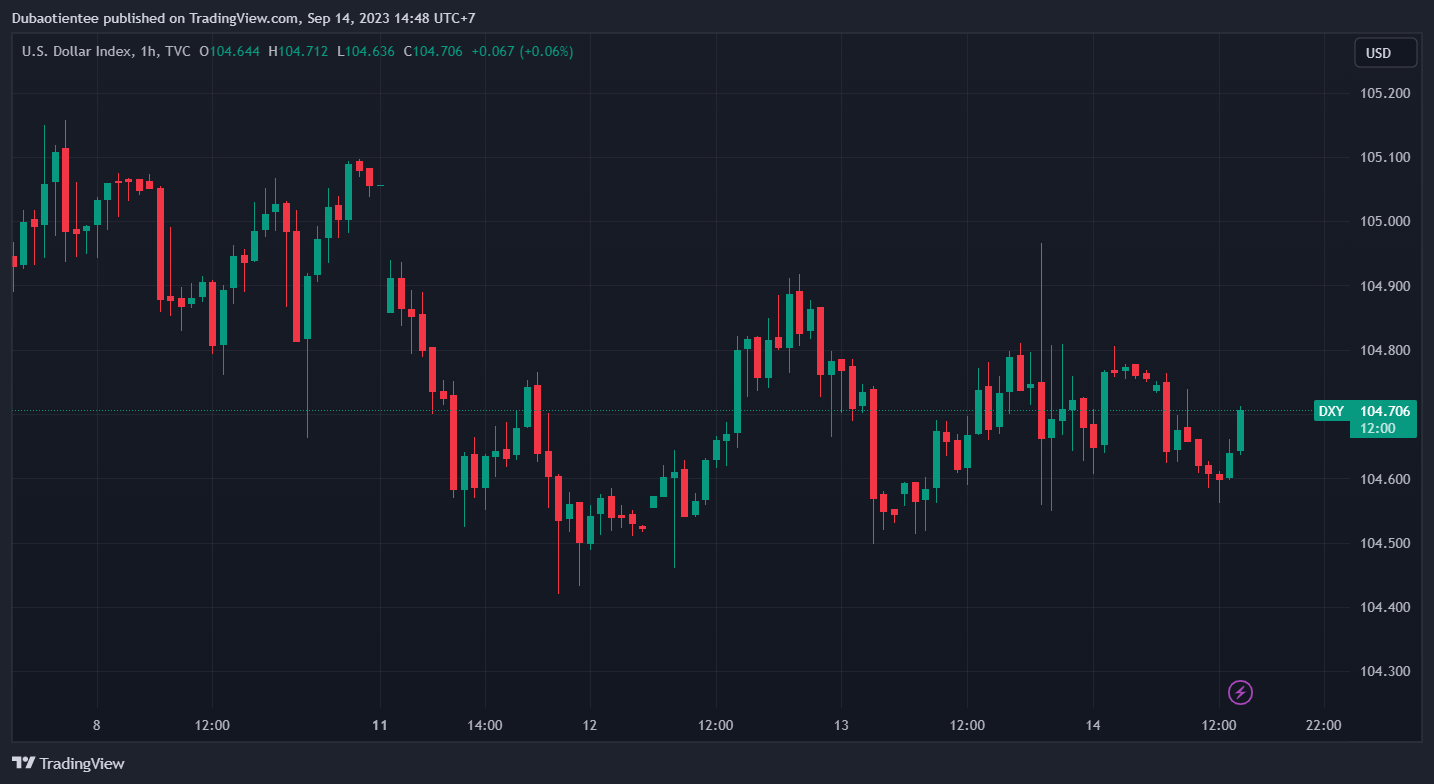Click the low value L104.636
1434x784 pixels.
365,51
